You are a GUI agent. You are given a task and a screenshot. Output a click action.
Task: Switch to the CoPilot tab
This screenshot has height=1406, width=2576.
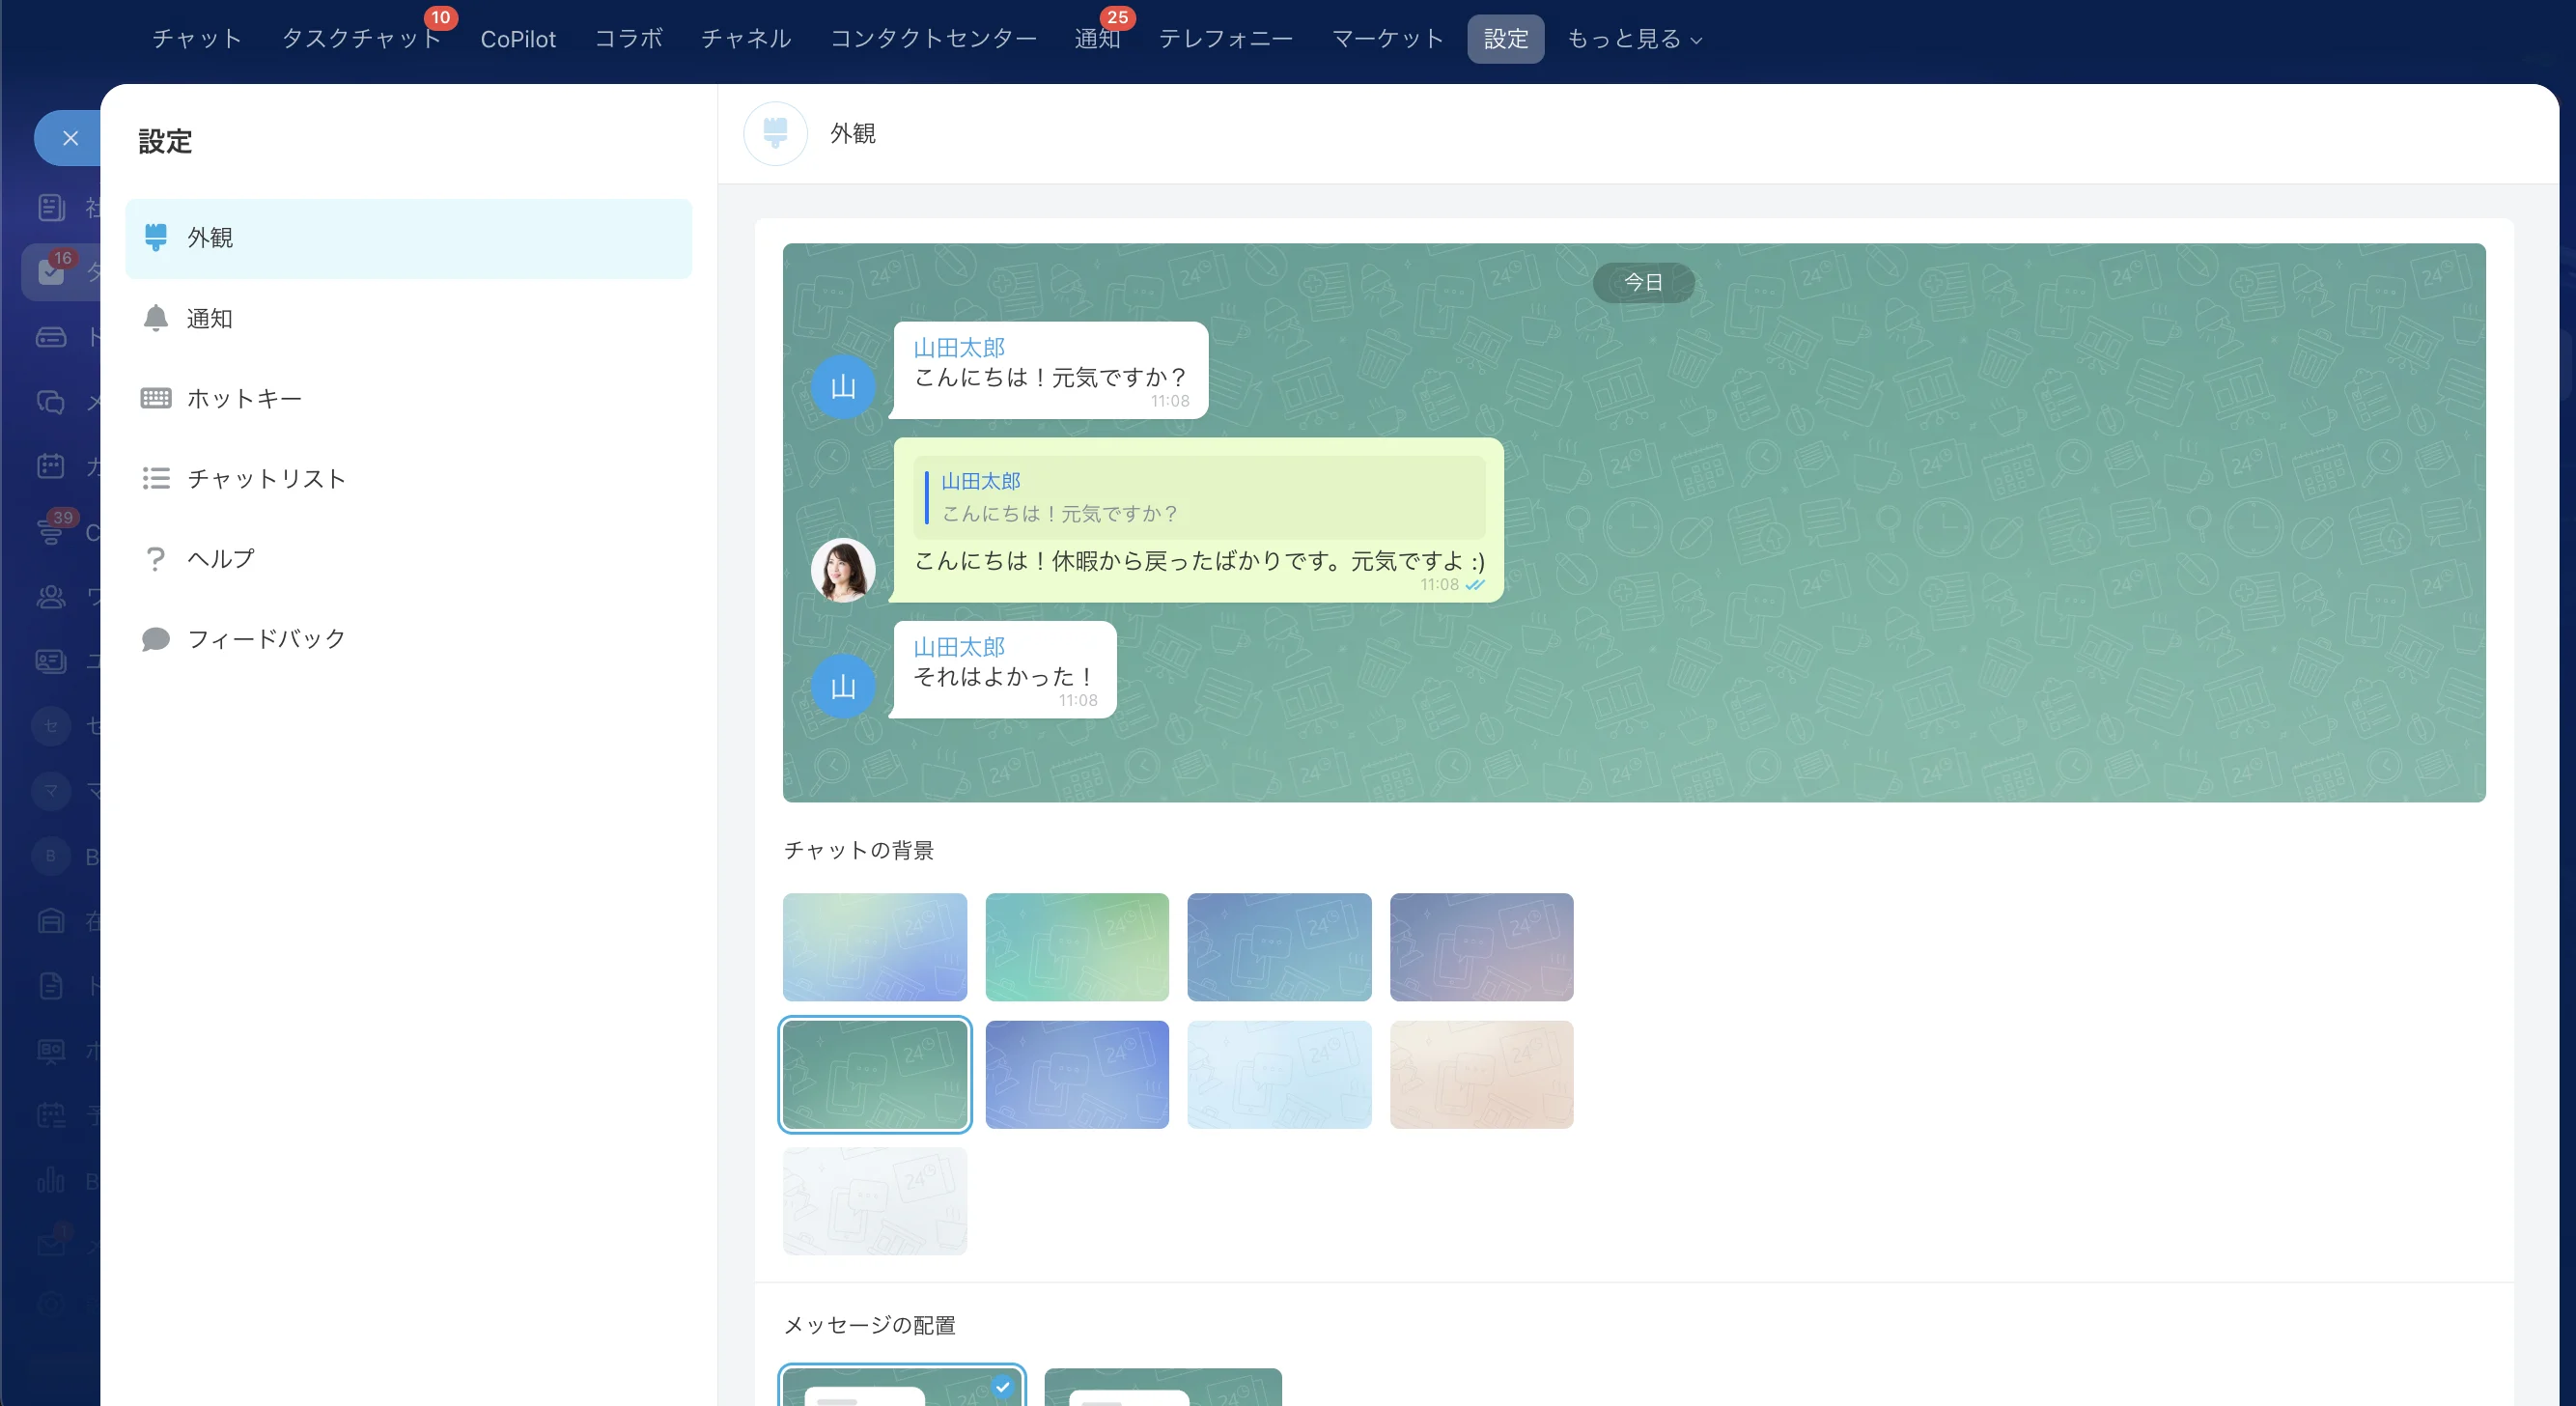click(x=518, y=39)
